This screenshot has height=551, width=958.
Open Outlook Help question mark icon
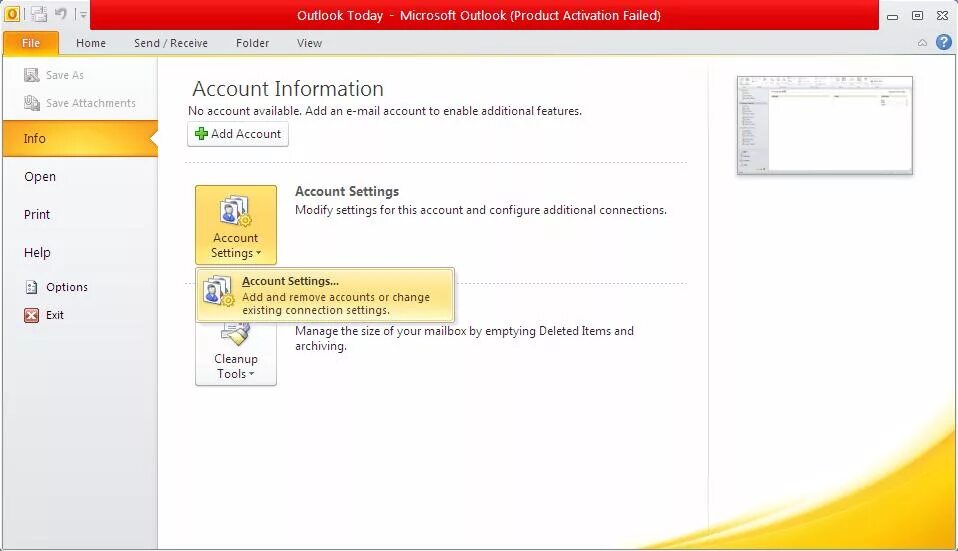(x=944, y=42)
